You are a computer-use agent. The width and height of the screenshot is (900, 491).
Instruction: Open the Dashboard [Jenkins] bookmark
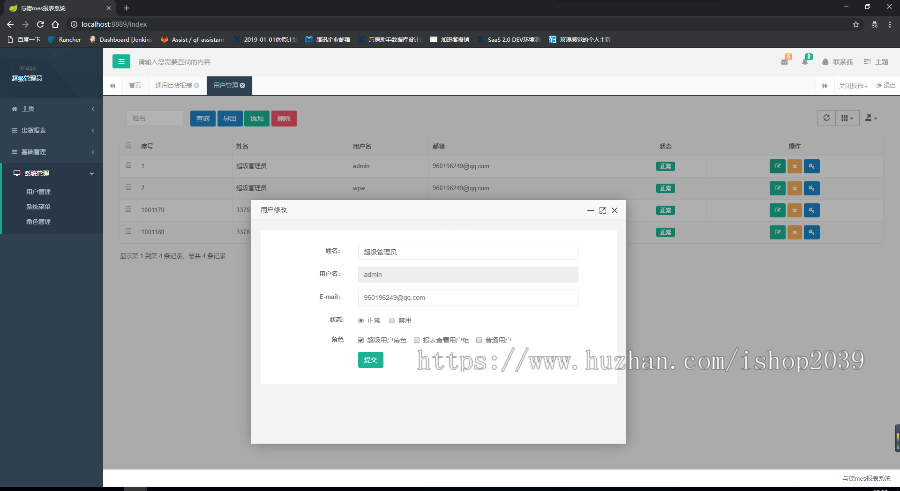point(121,40)
